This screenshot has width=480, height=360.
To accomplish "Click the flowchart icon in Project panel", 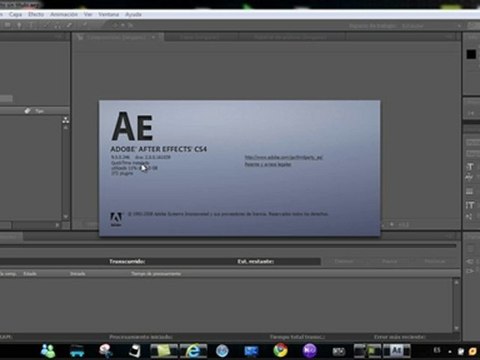I will [66, 120].
